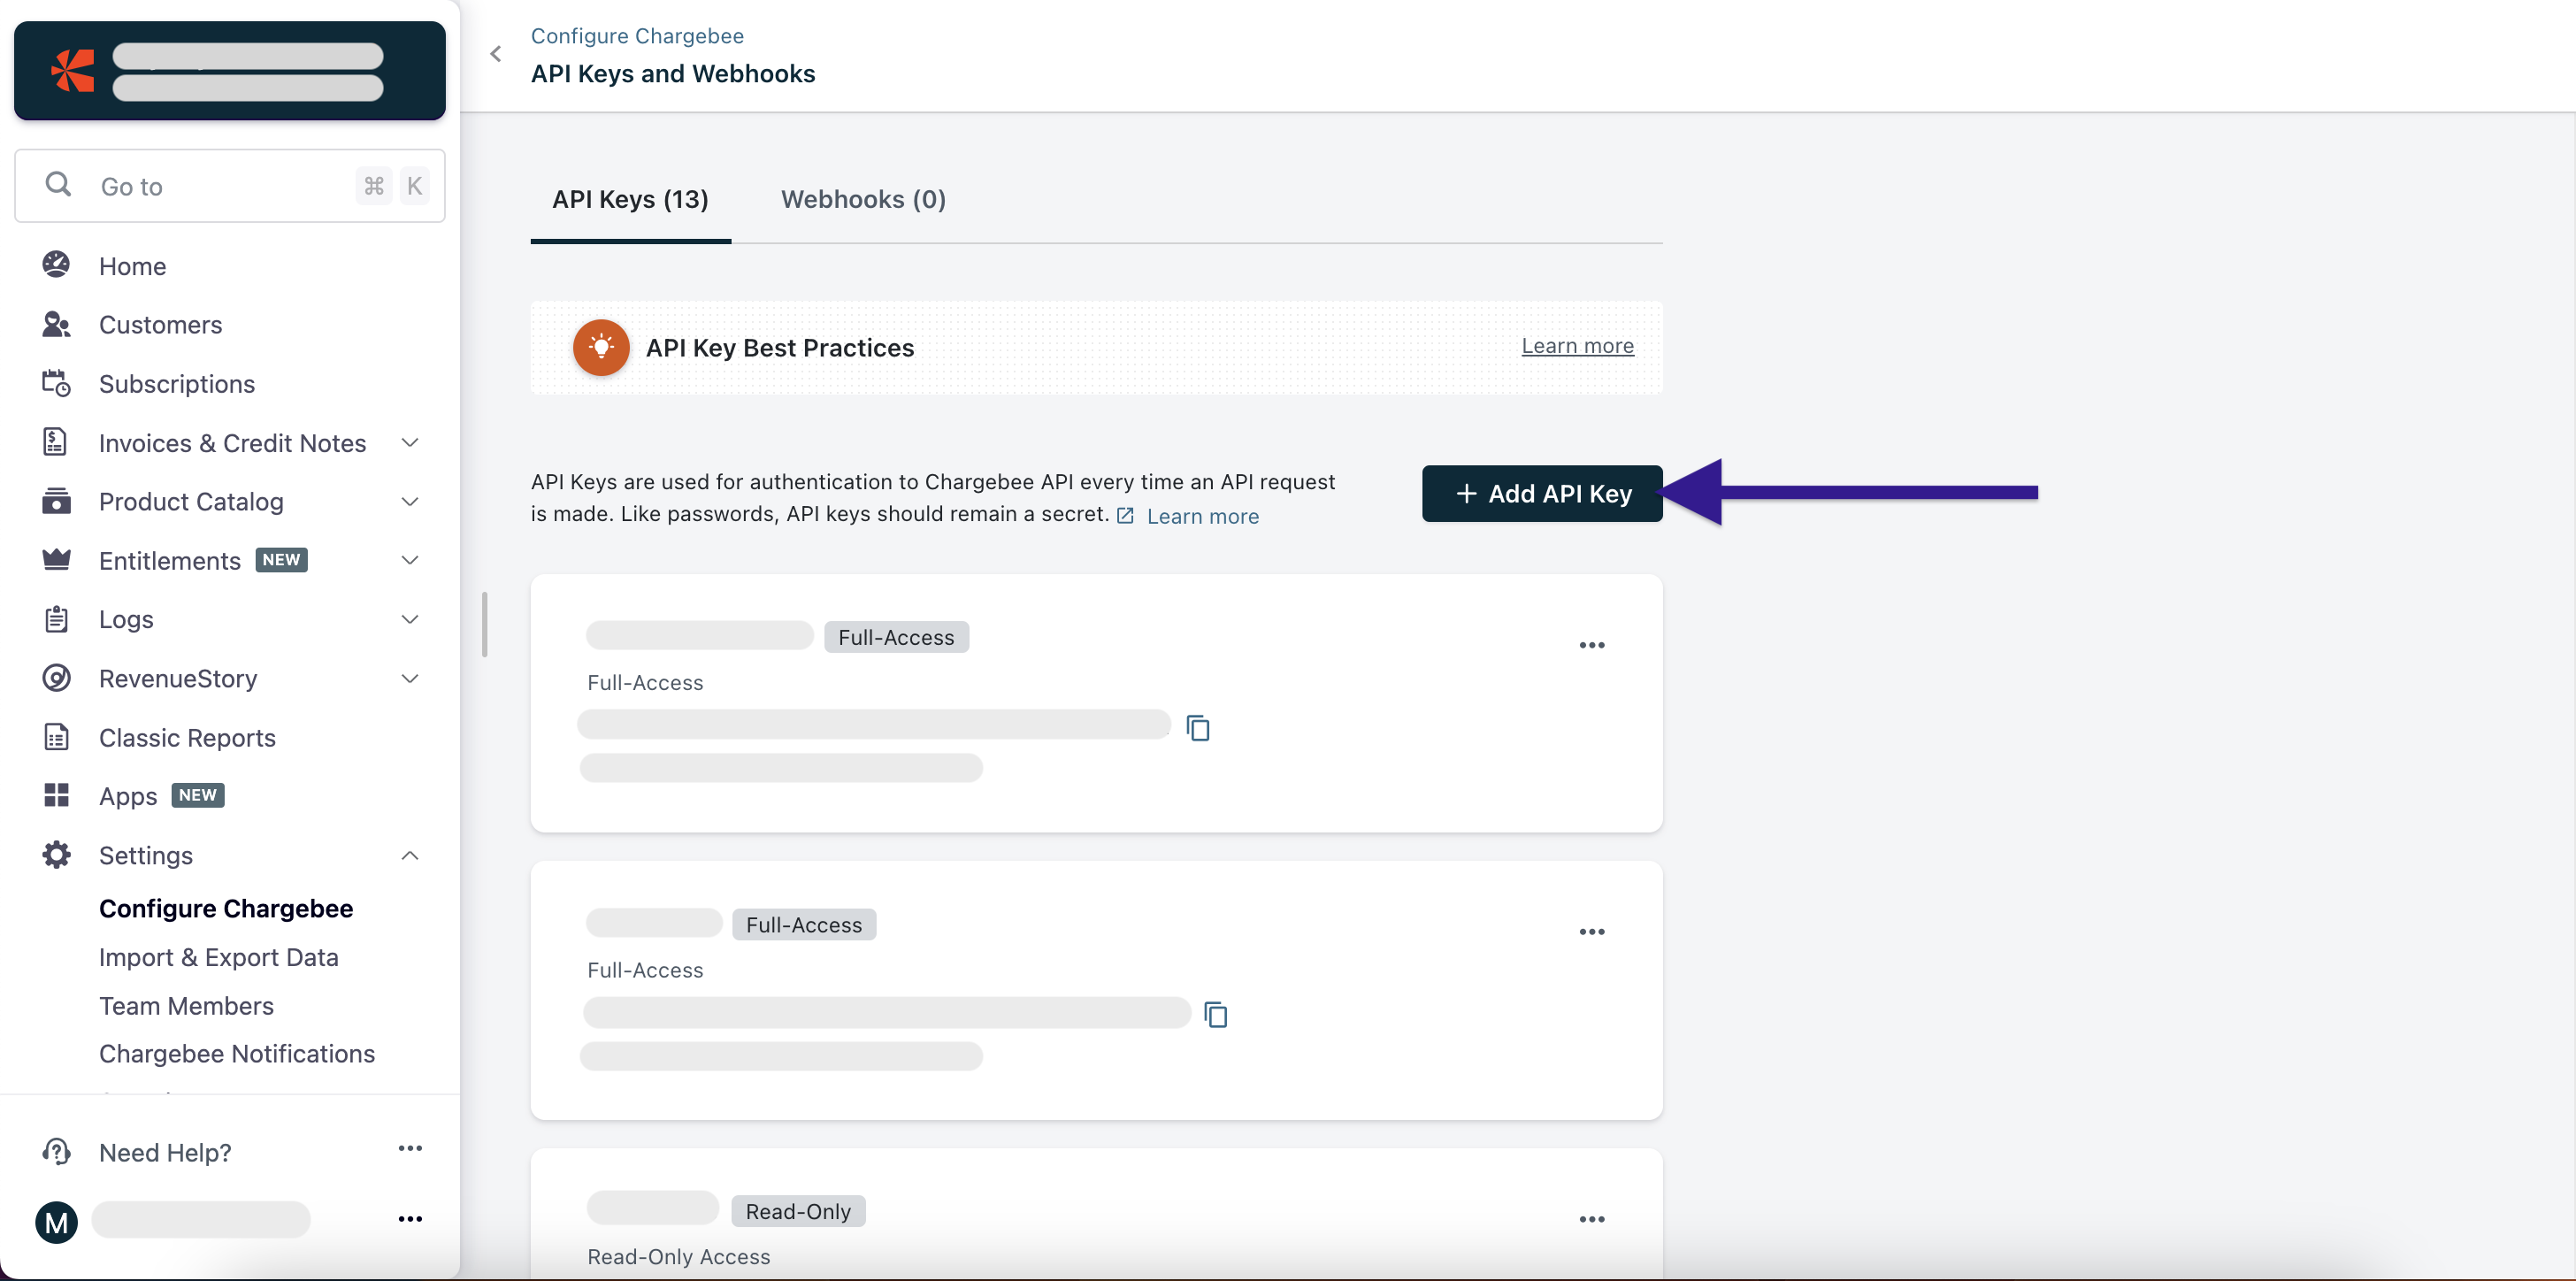Open the Home page

[x=132, y=266]
